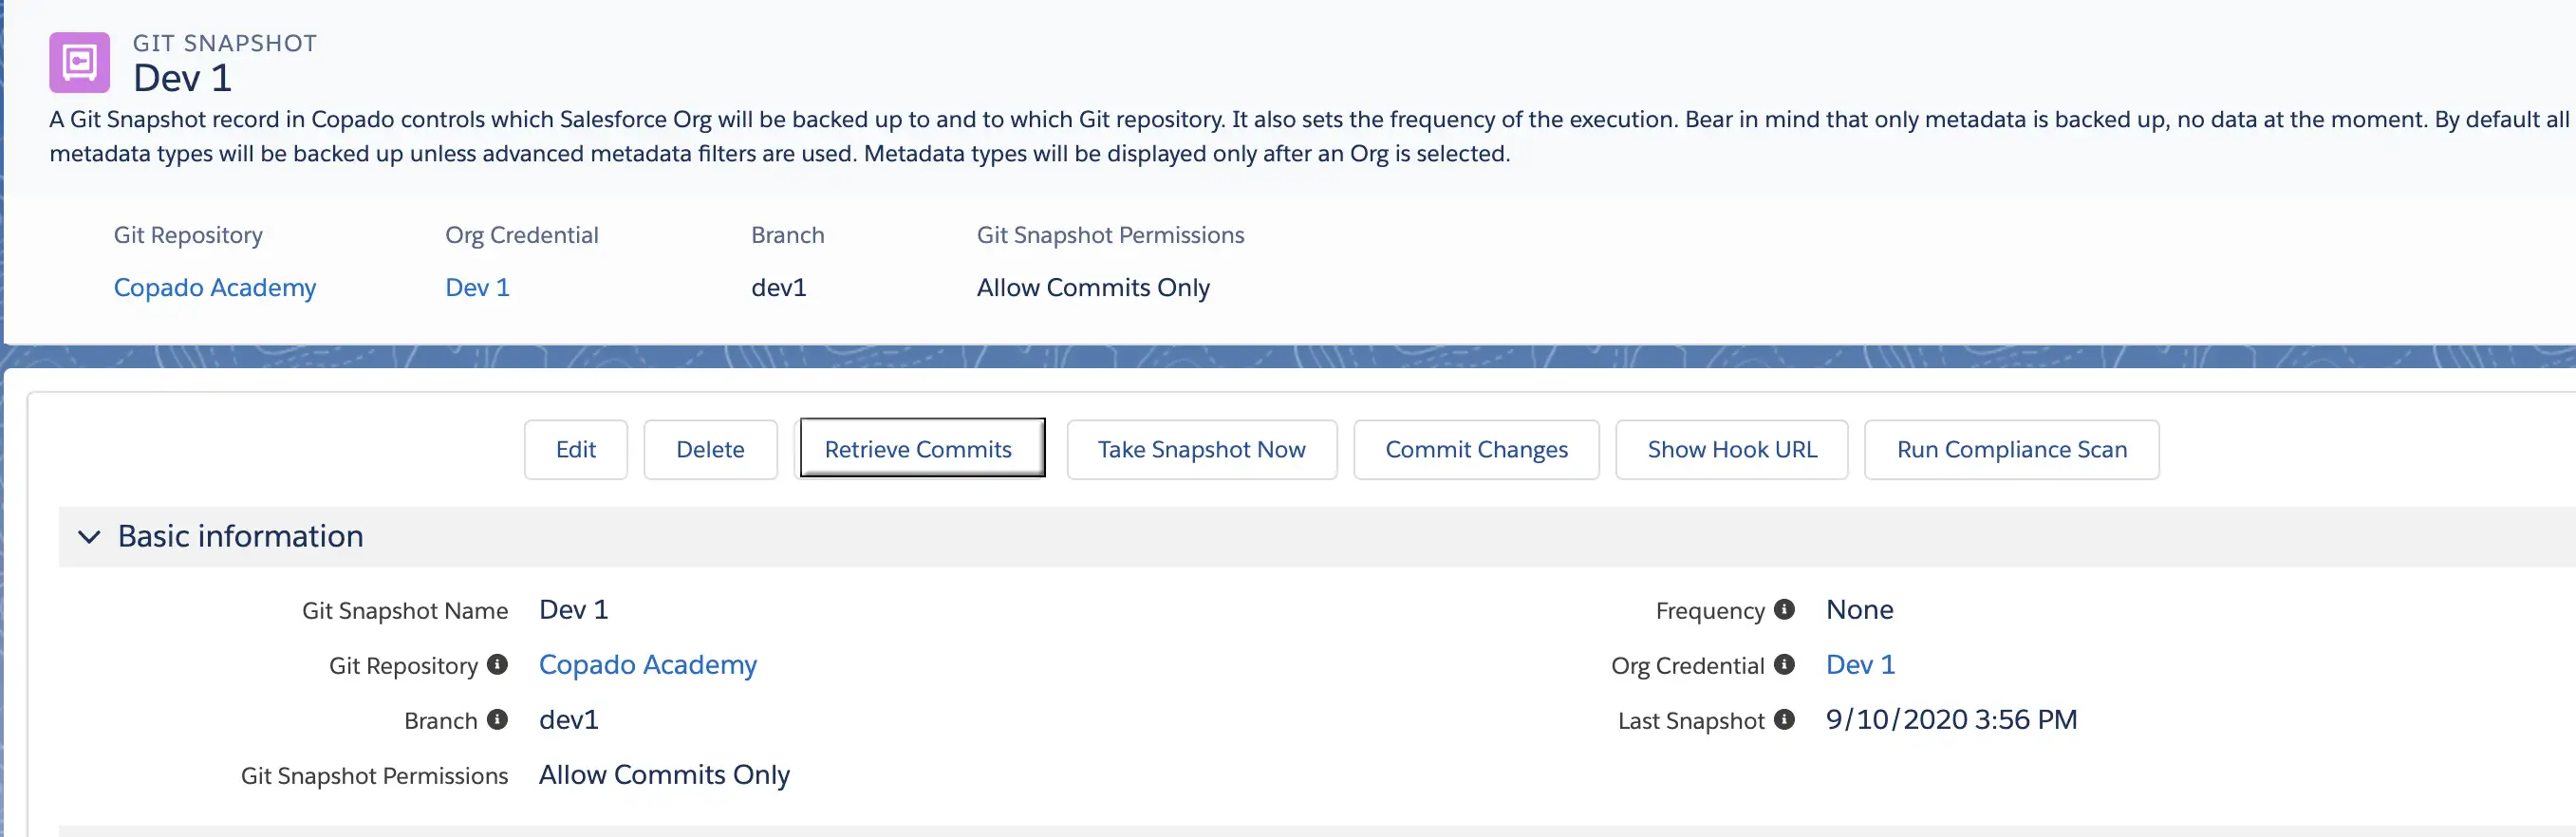2576x837 pixels.
Task: Click the Commit Changes button
Action: [x=1476, y=449]
